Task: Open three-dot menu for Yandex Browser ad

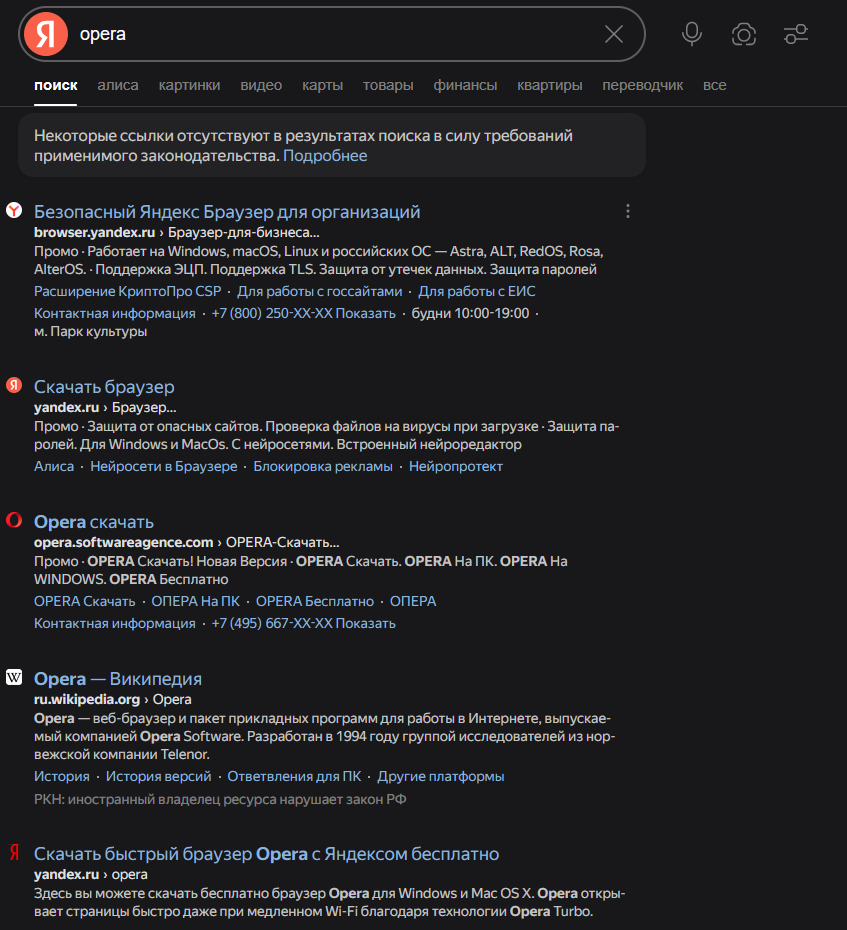Action: (628, 211)
